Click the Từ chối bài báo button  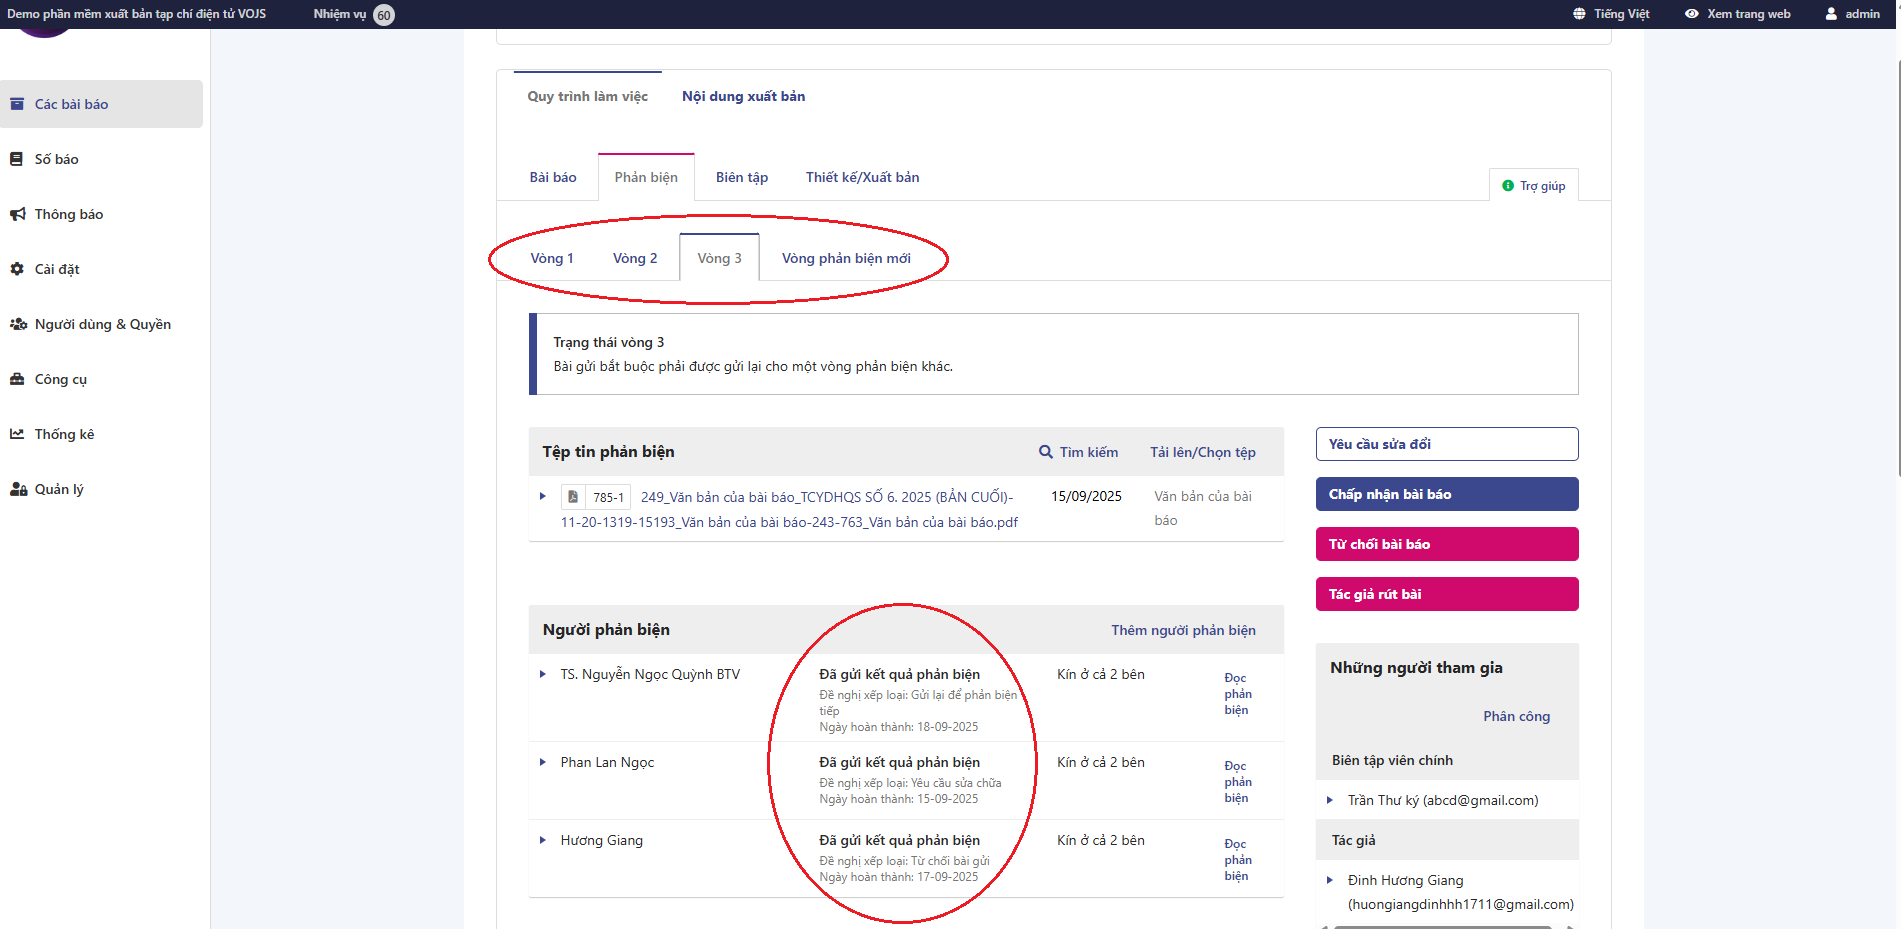pyautogui.click(x=1446, y=544)
